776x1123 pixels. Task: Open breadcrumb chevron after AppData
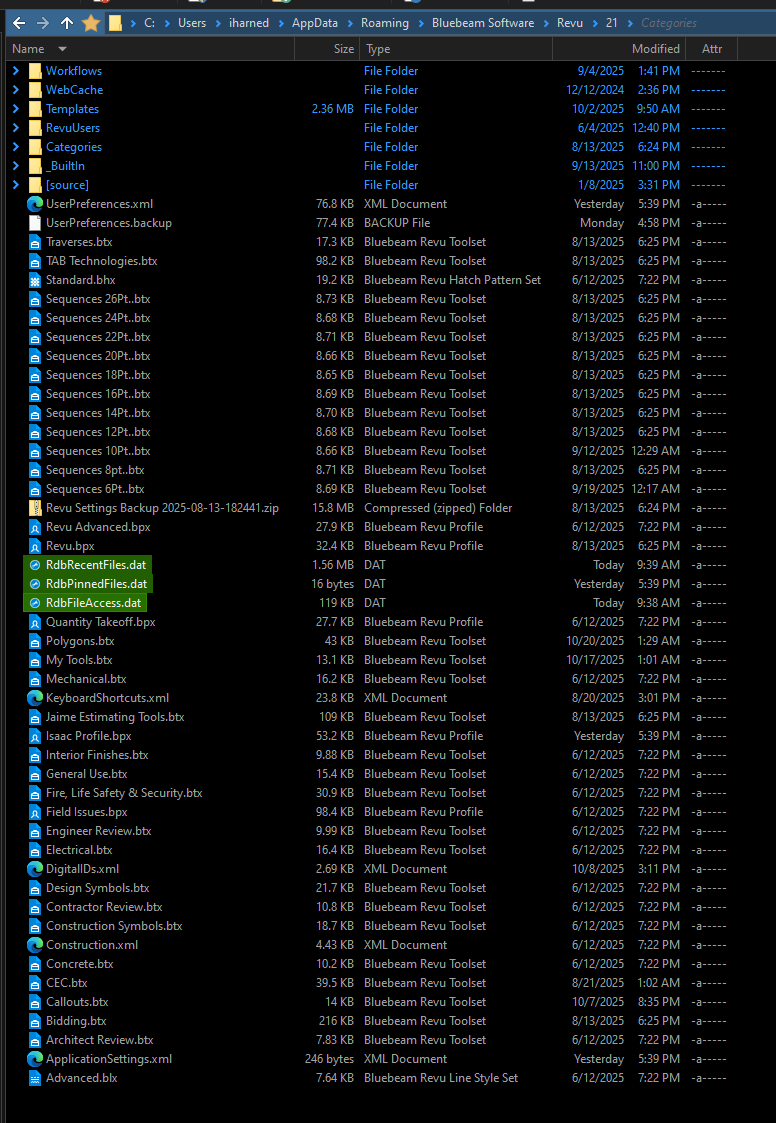click(350, 23)
